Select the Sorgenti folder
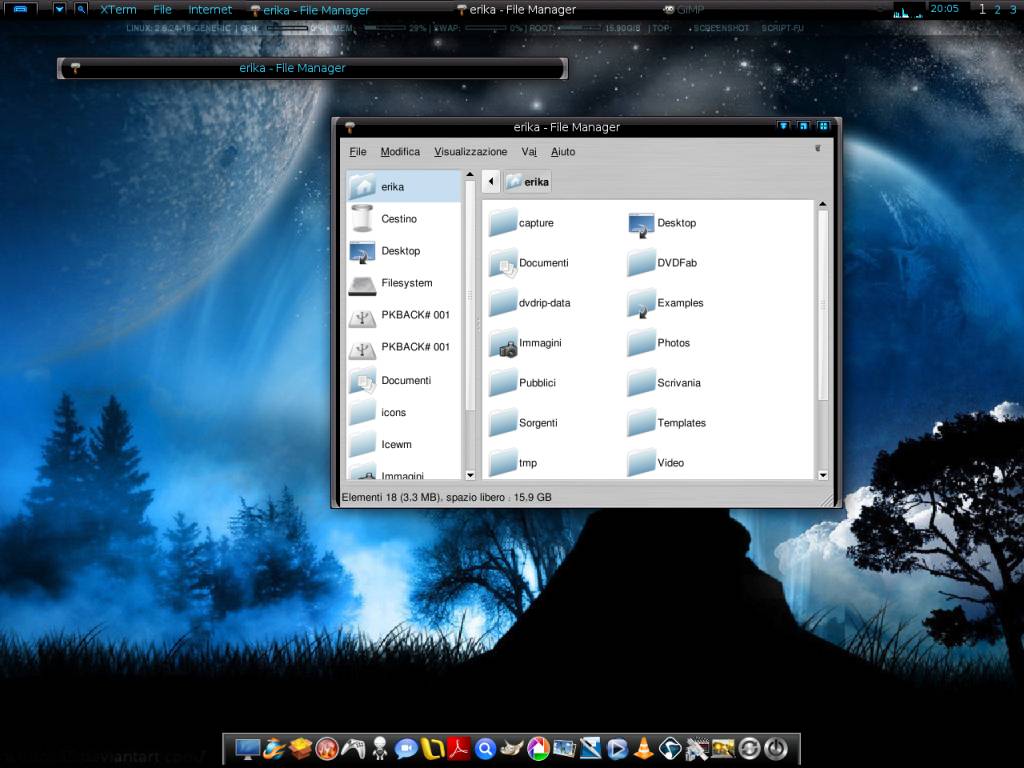 (x=524, y=423)
